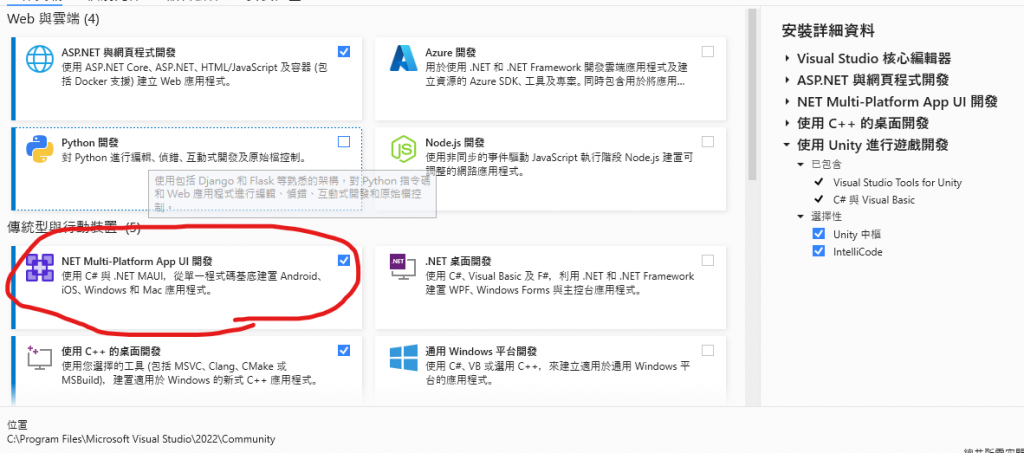This screenshot has height=453, width=1024.
Task: Uncheck the C++ desktop development workload
Action: point(344,351)
